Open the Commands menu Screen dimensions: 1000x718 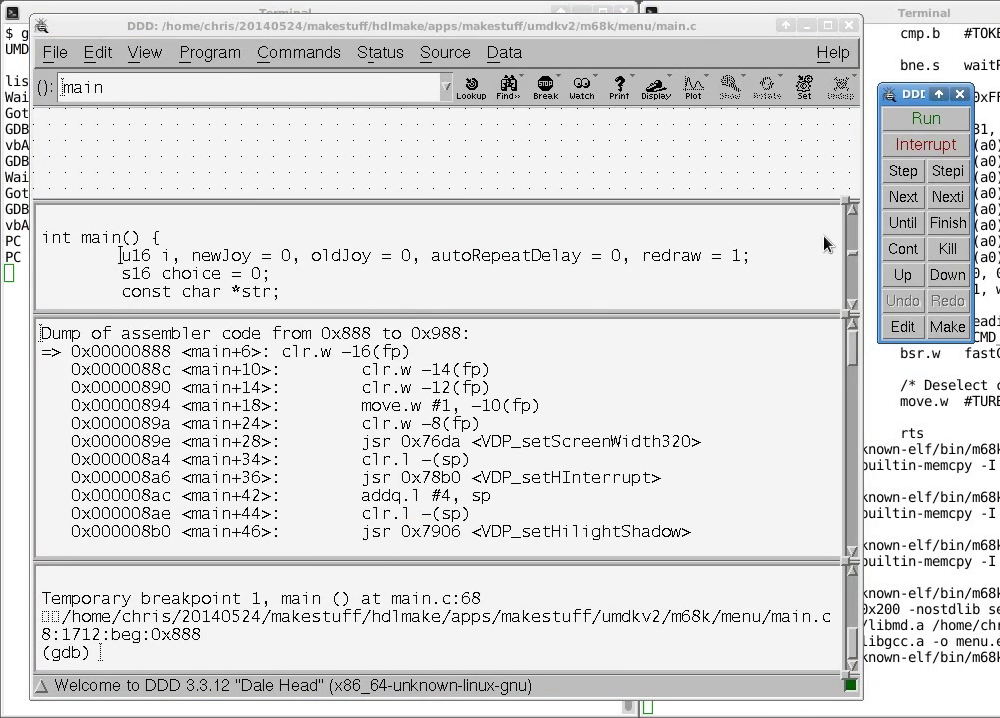(x=298, y=52)
